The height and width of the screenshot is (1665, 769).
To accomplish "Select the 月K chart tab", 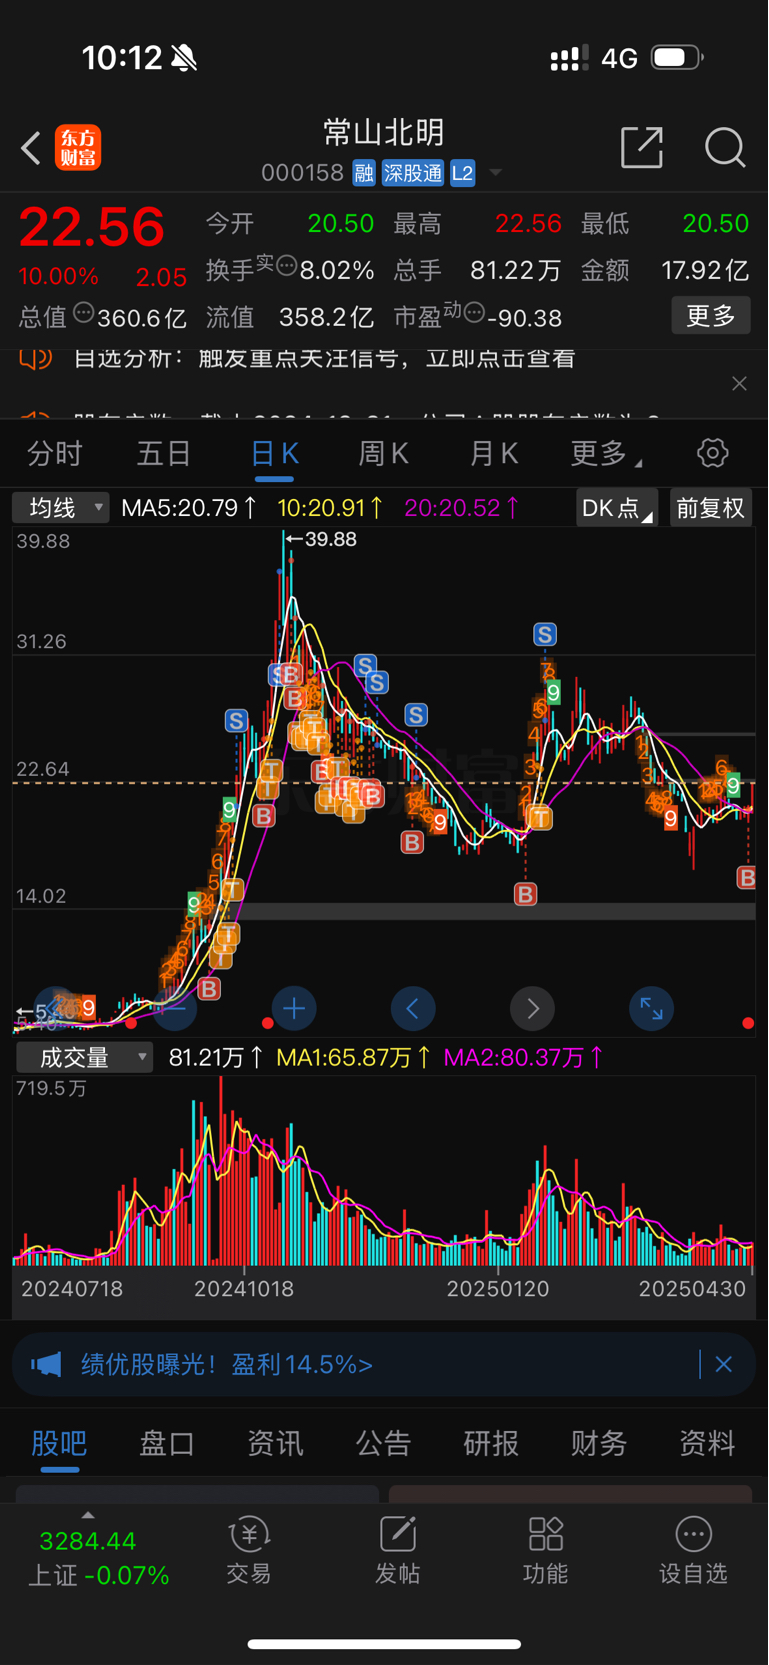I will (x=493, y=454).
